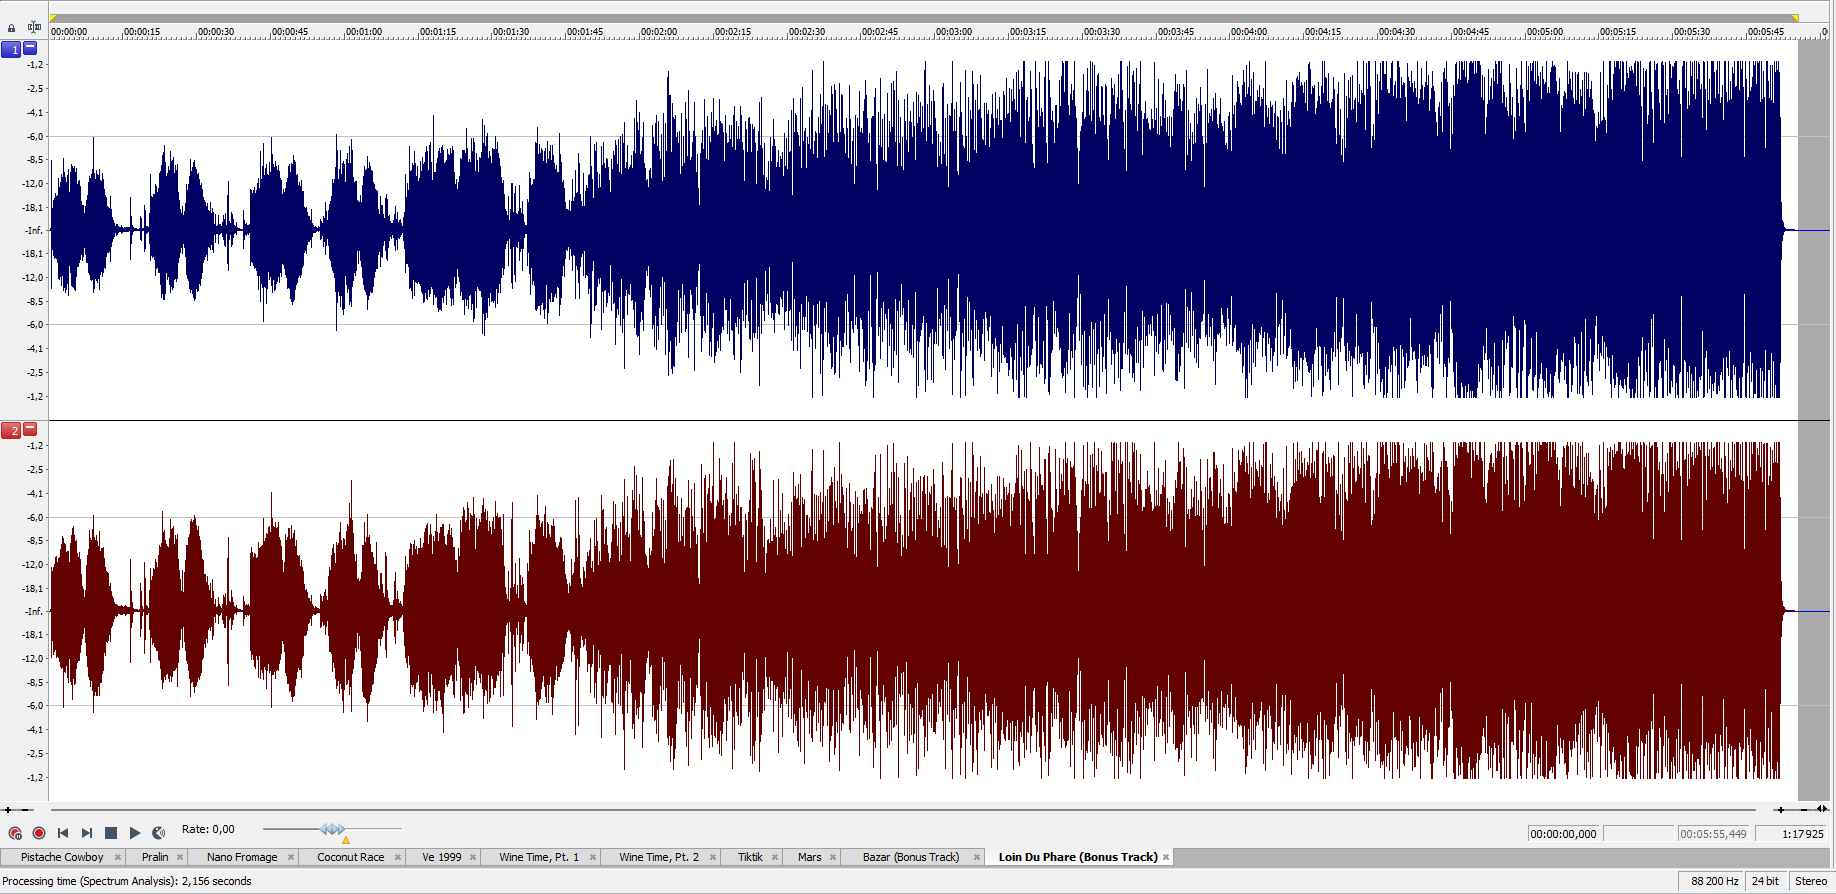
Task: Toggle the lock icon above the channels
Action: click(11, 28)
